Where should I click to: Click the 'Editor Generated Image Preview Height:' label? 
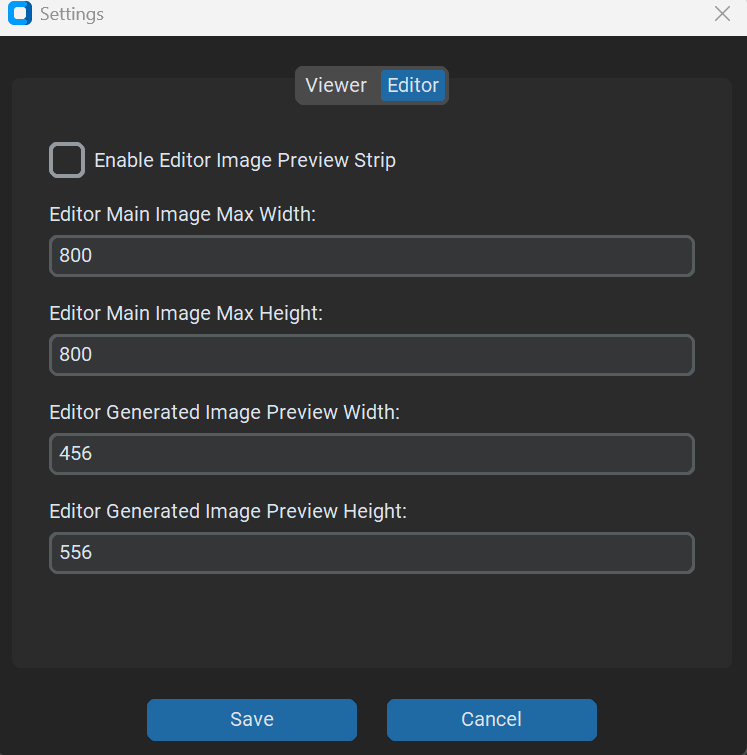coord(228,512)
